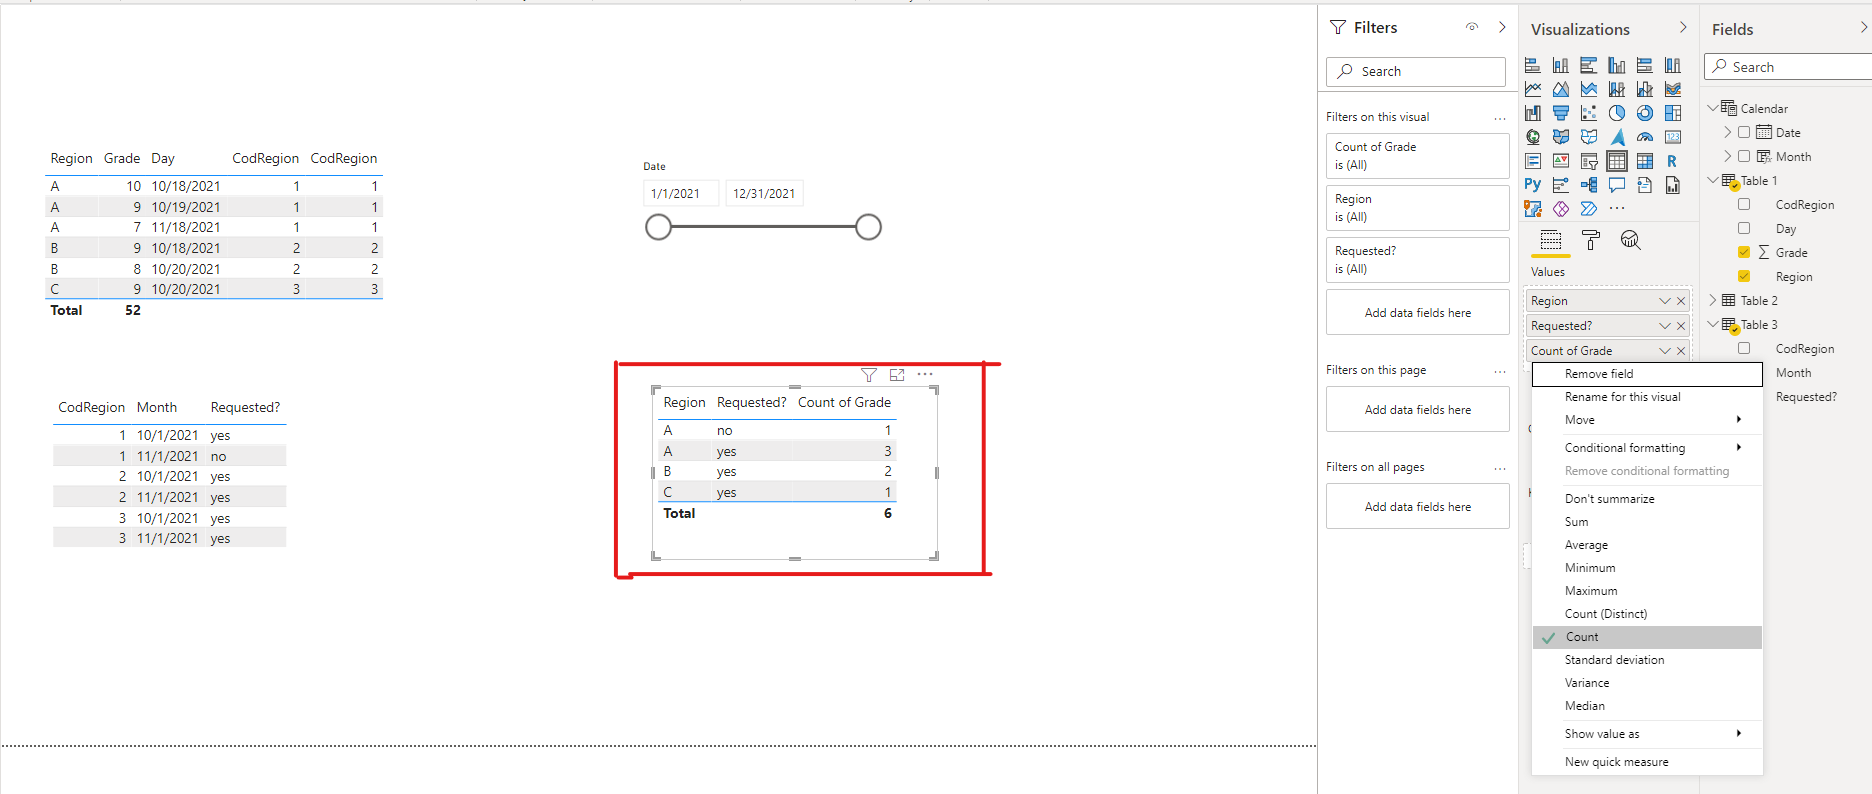Uncheck the Grade field checkbox
The image size is (1872, 794).
pos(1744,252)
